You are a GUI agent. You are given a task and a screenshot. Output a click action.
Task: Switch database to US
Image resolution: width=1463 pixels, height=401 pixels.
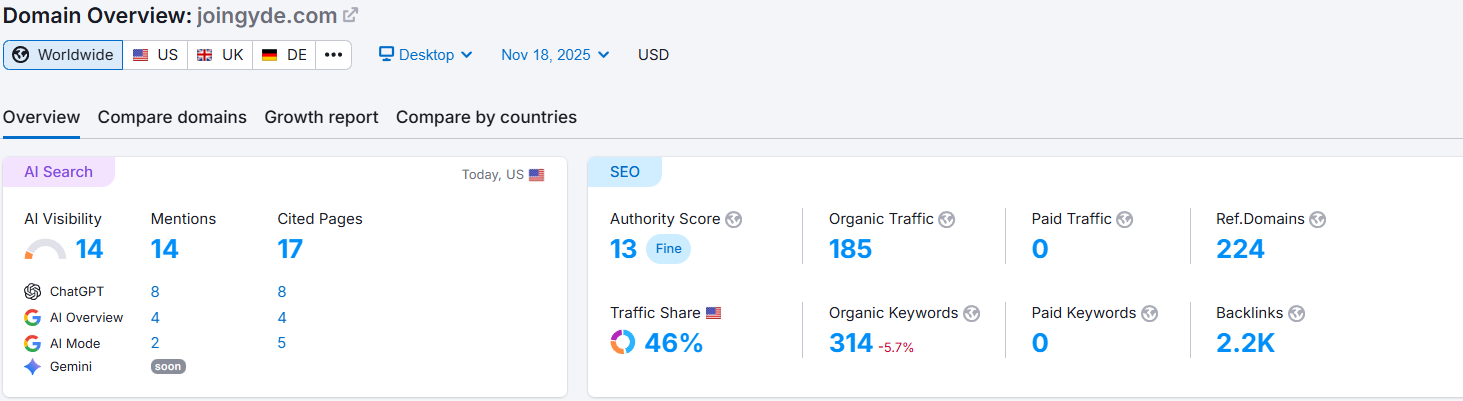click(x=156, y=55)
